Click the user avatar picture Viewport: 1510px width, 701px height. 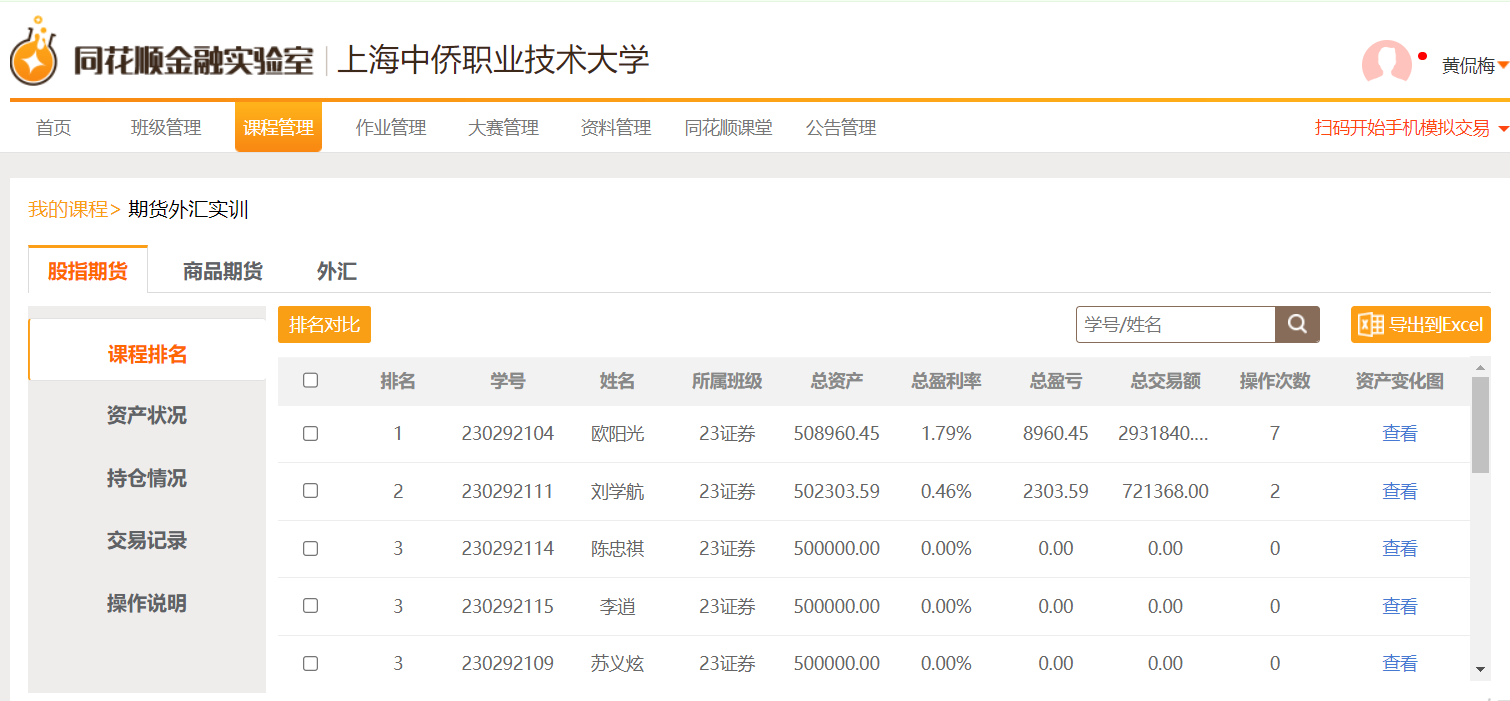(1386, 63)
